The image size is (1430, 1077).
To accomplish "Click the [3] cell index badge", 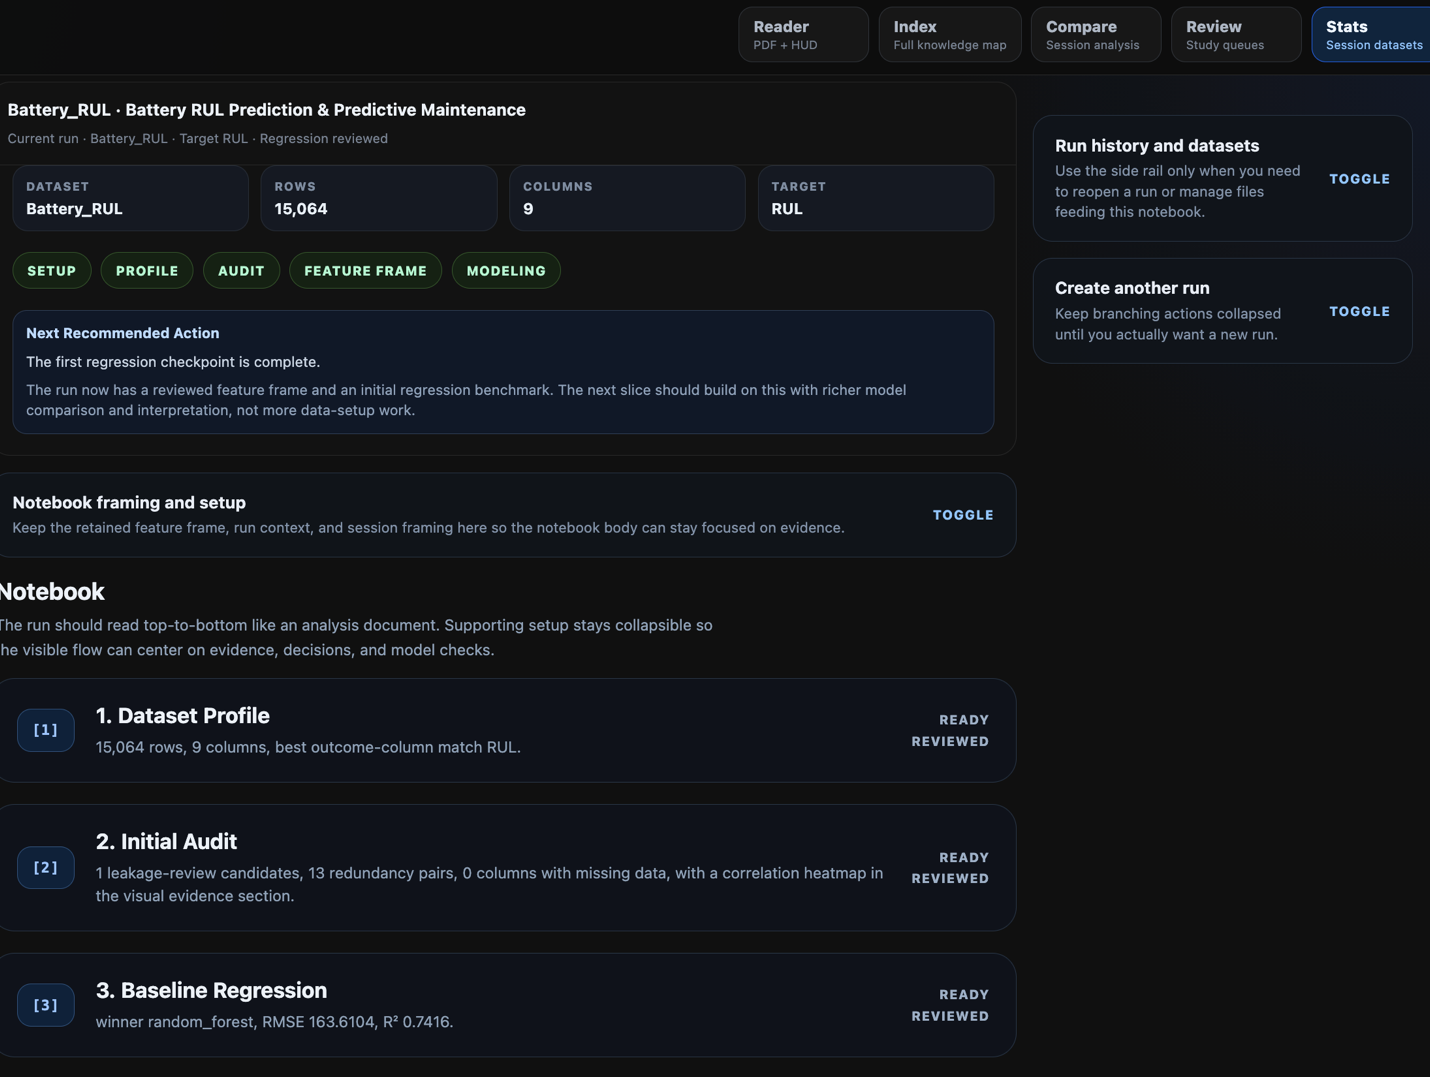I will pos(46,1005).
